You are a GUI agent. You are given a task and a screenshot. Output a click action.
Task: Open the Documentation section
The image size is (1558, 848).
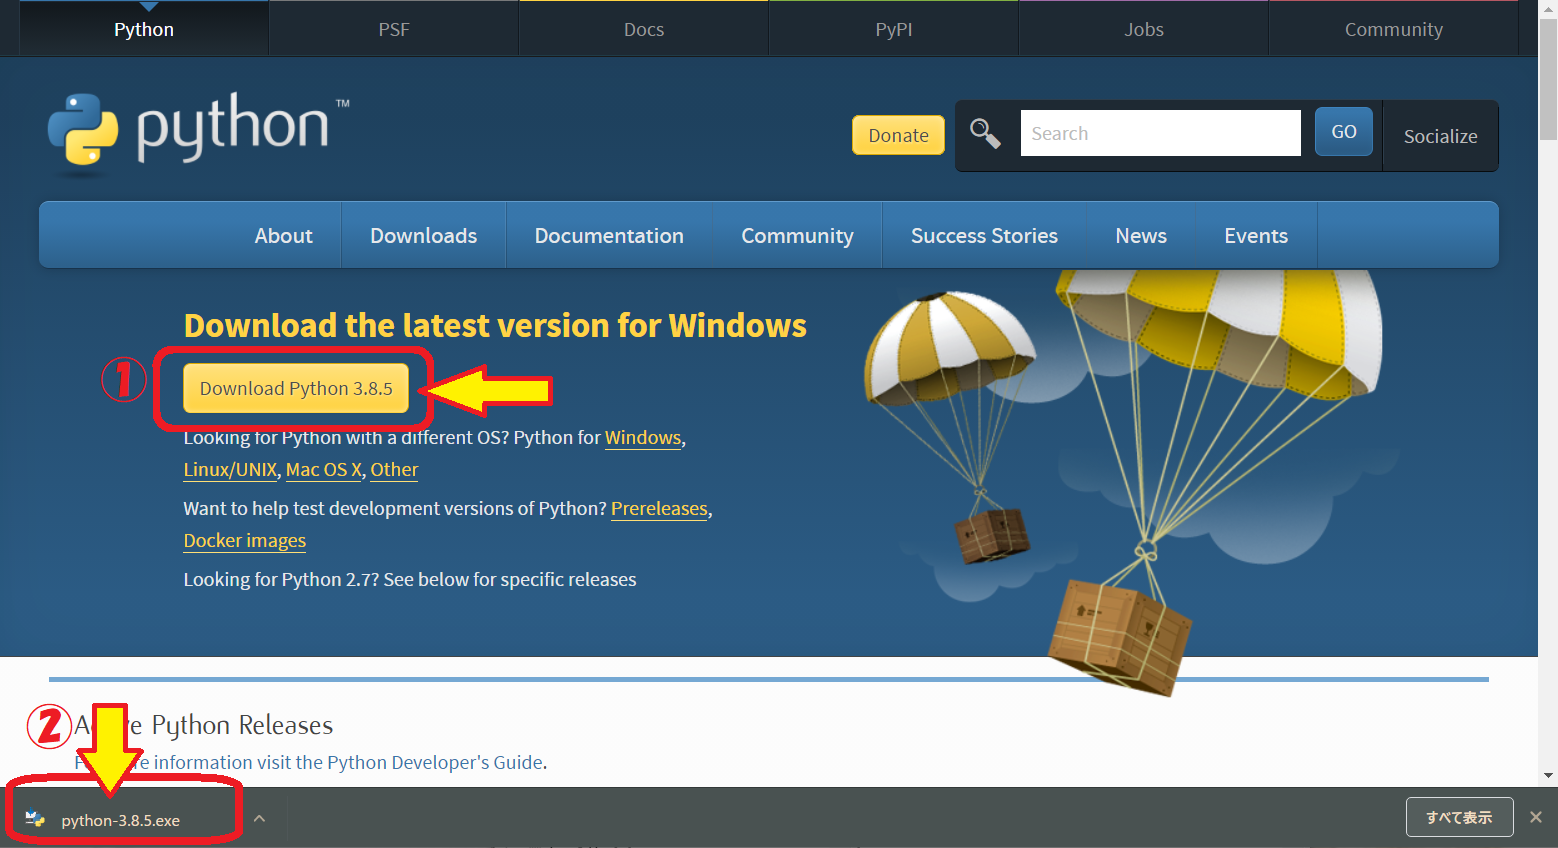609,235
